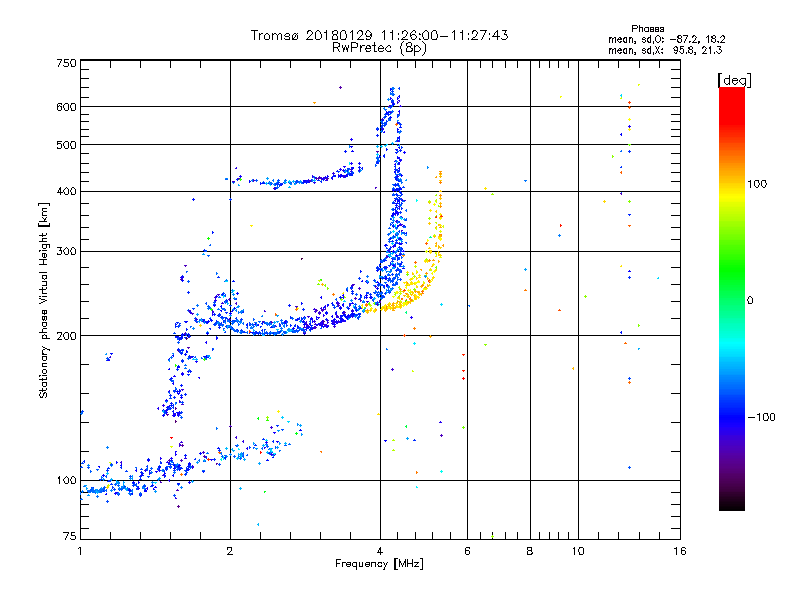Image resolution: width=800 pixels, height=600 pixels.
Task: Click x-axis tick label 16
Action: pyautogui.click(x=680, y=551)
